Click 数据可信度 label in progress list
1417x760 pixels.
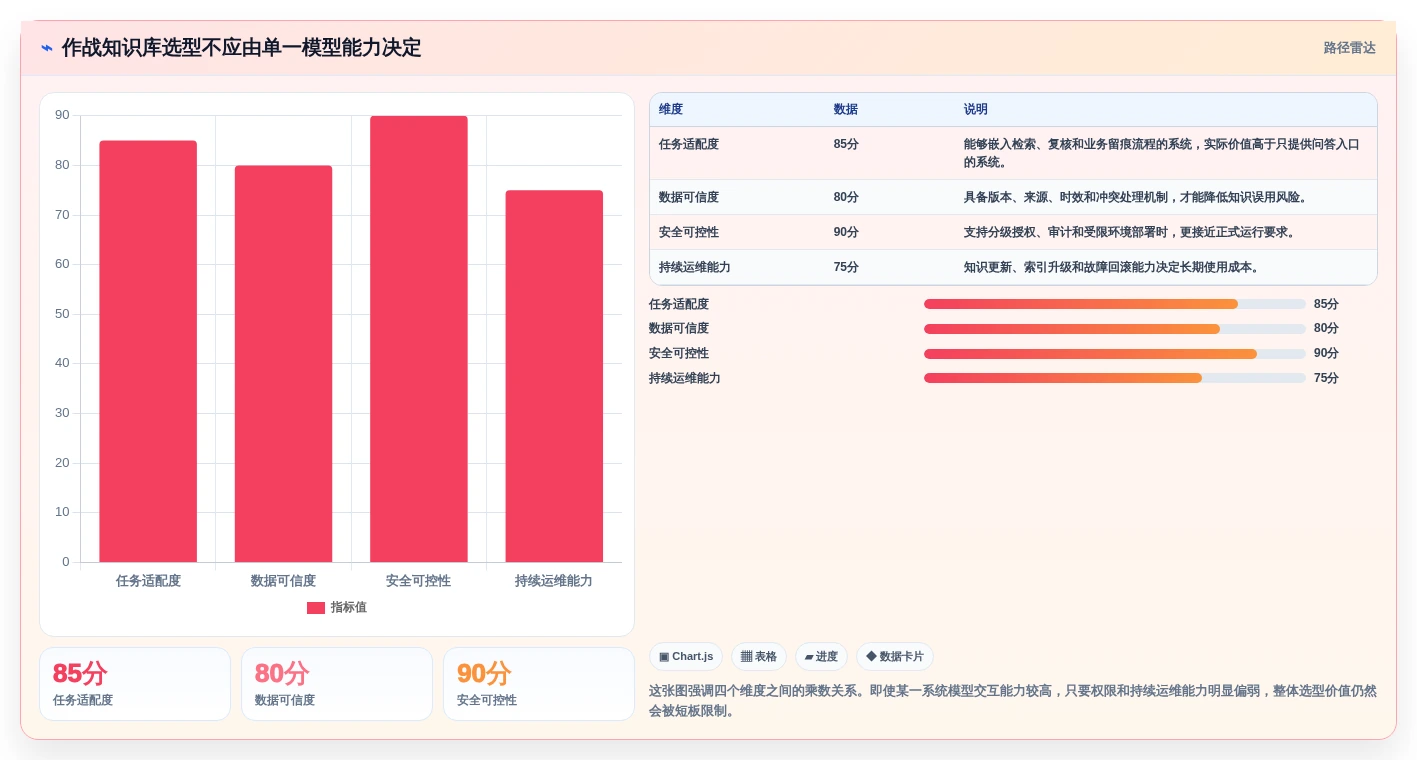(679, 328)
